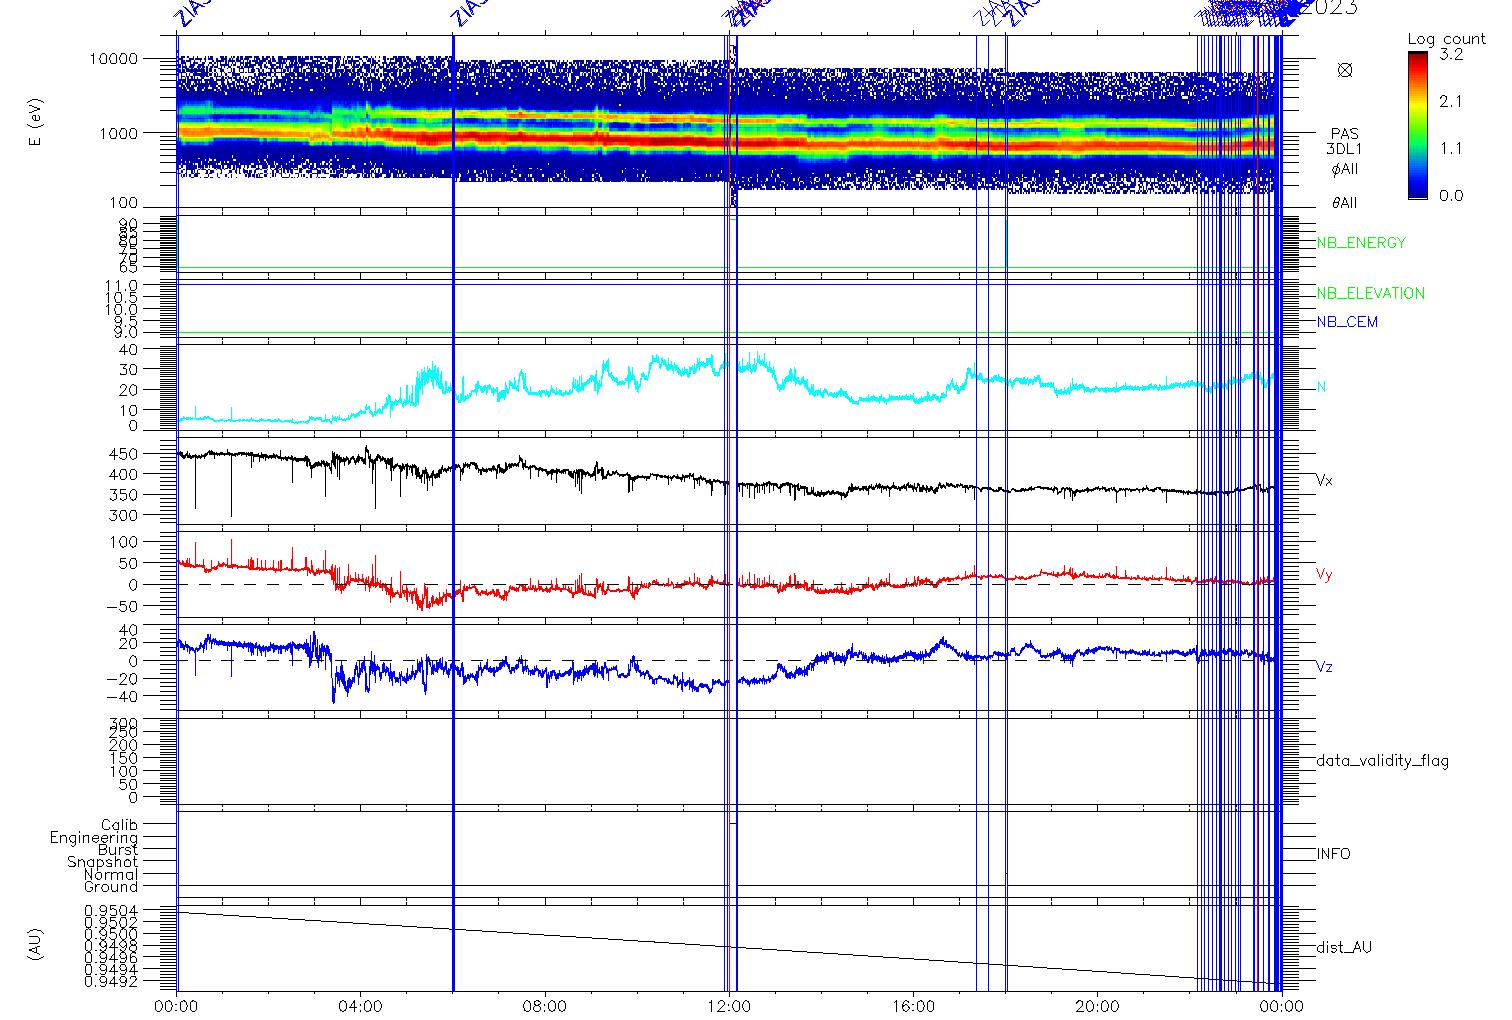Screen dimensions: 1512x1020
Task: Click the 04:00 time axis label
Action: pos(361,1006)
